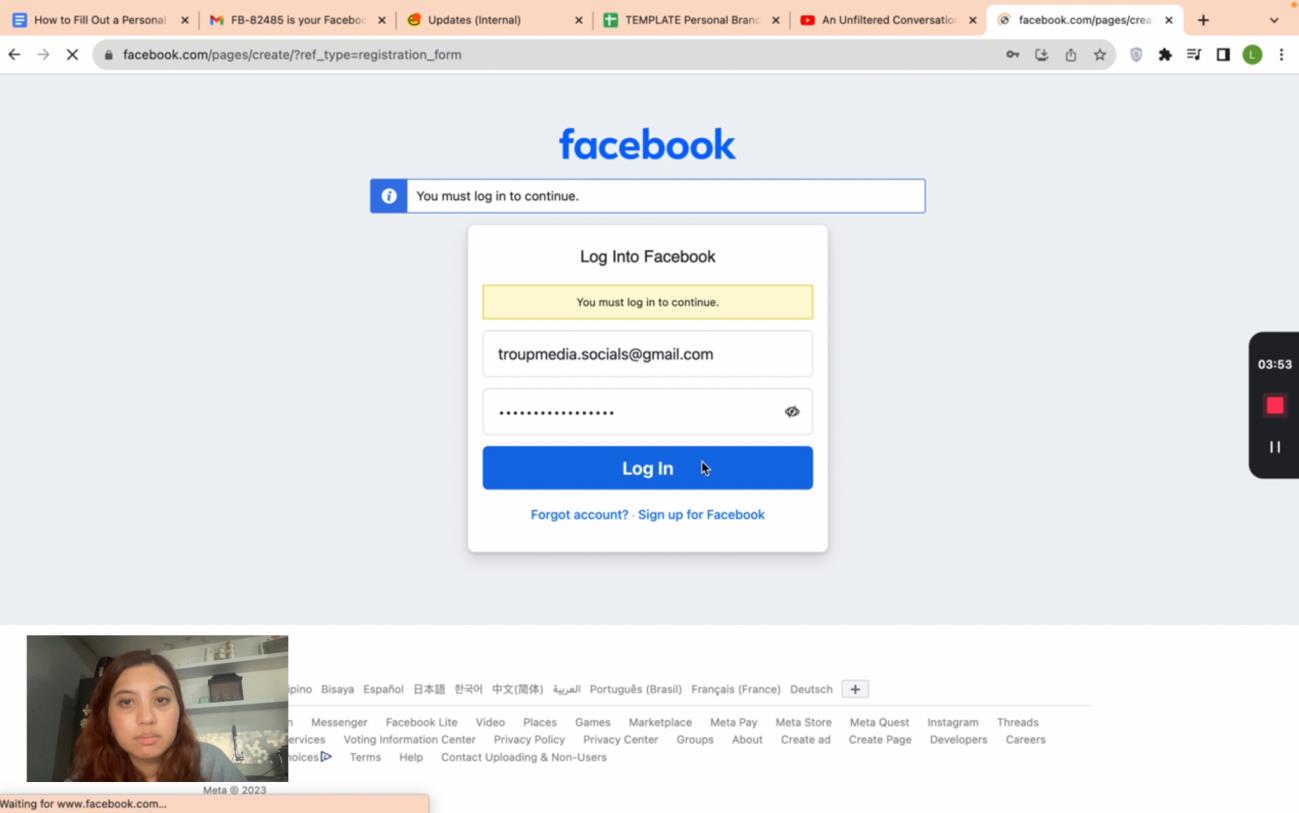The height and width of the screenshot is (813, 1299).
Task: Expand the tab search chevron
Action: click(1273, 20)
